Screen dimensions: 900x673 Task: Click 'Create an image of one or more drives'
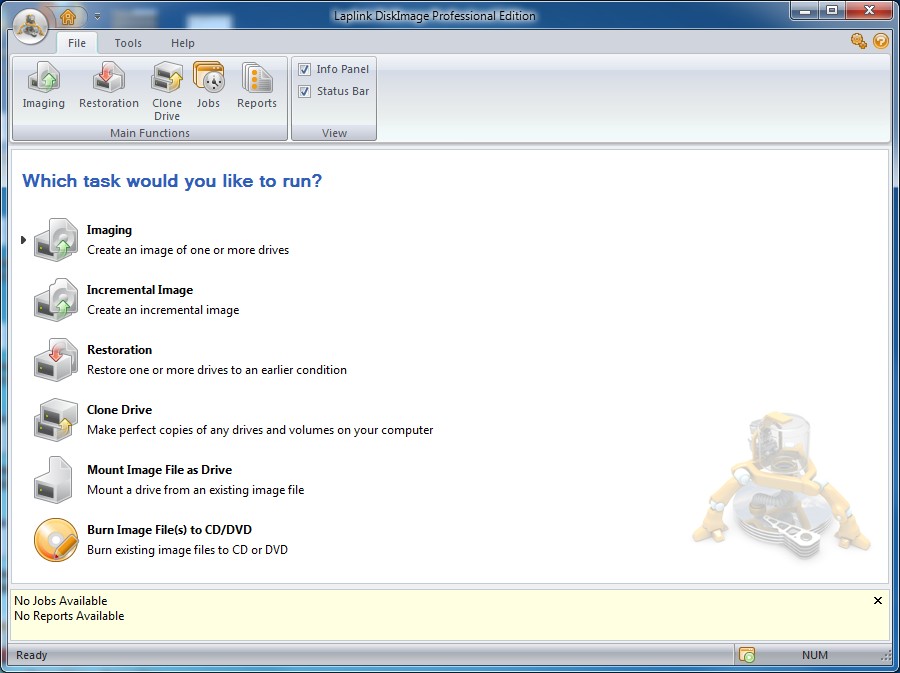[188, 250]
